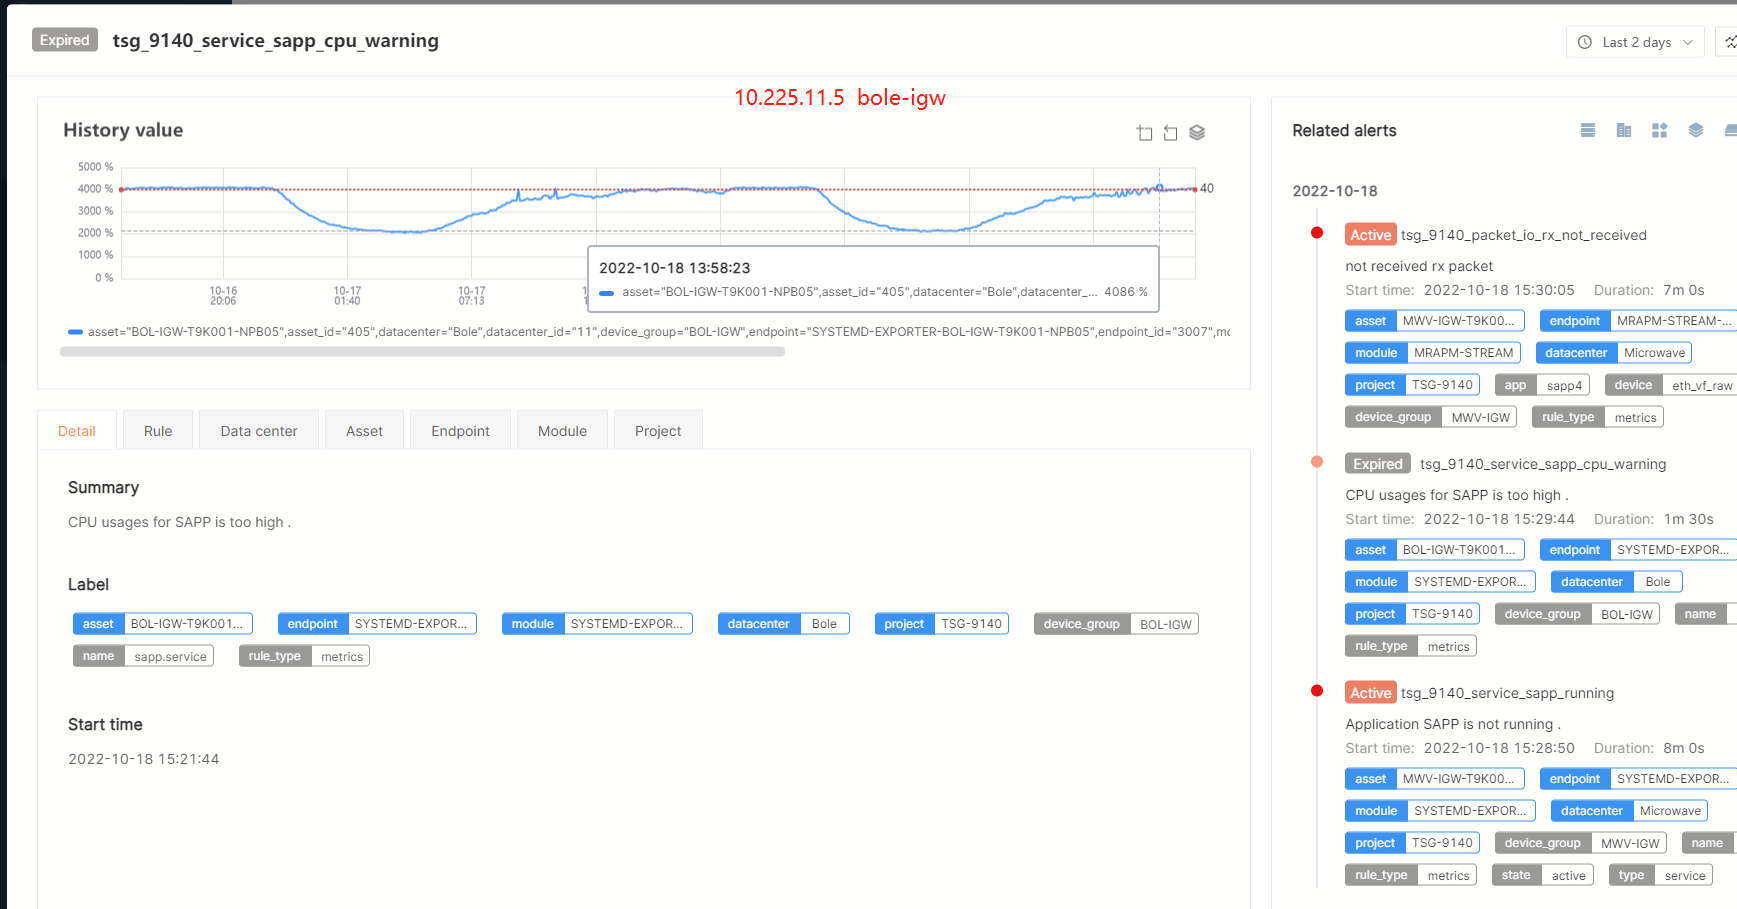Open the Project tab

658,431
